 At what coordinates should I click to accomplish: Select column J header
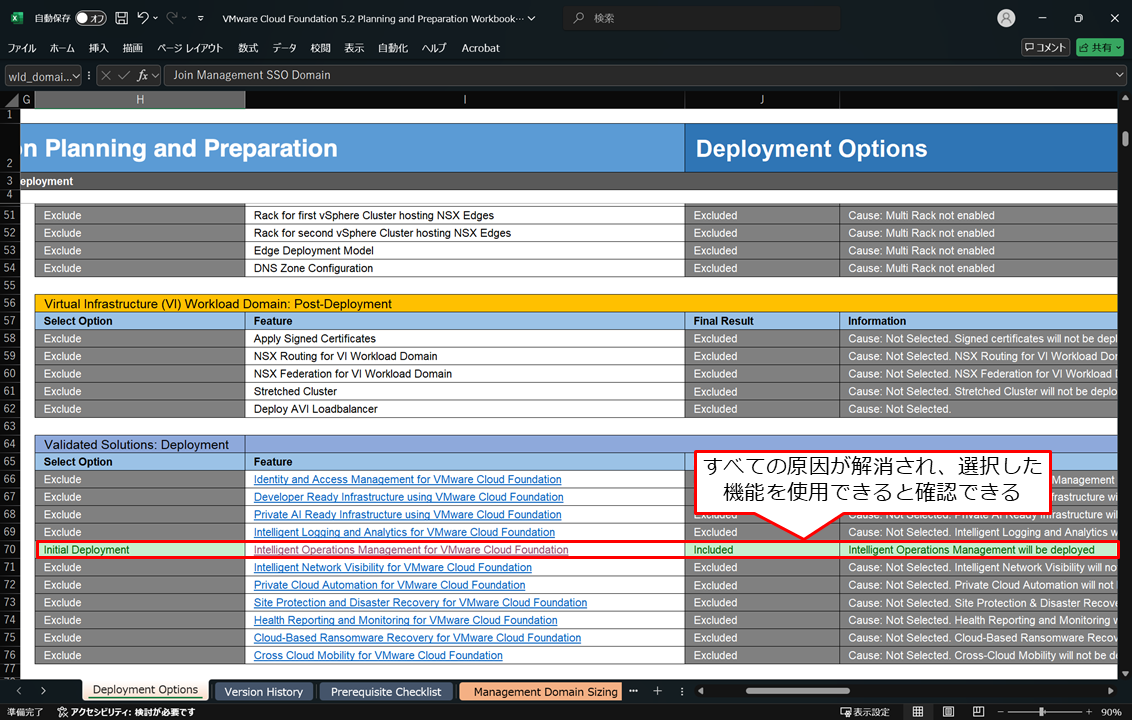pos(762,100)
